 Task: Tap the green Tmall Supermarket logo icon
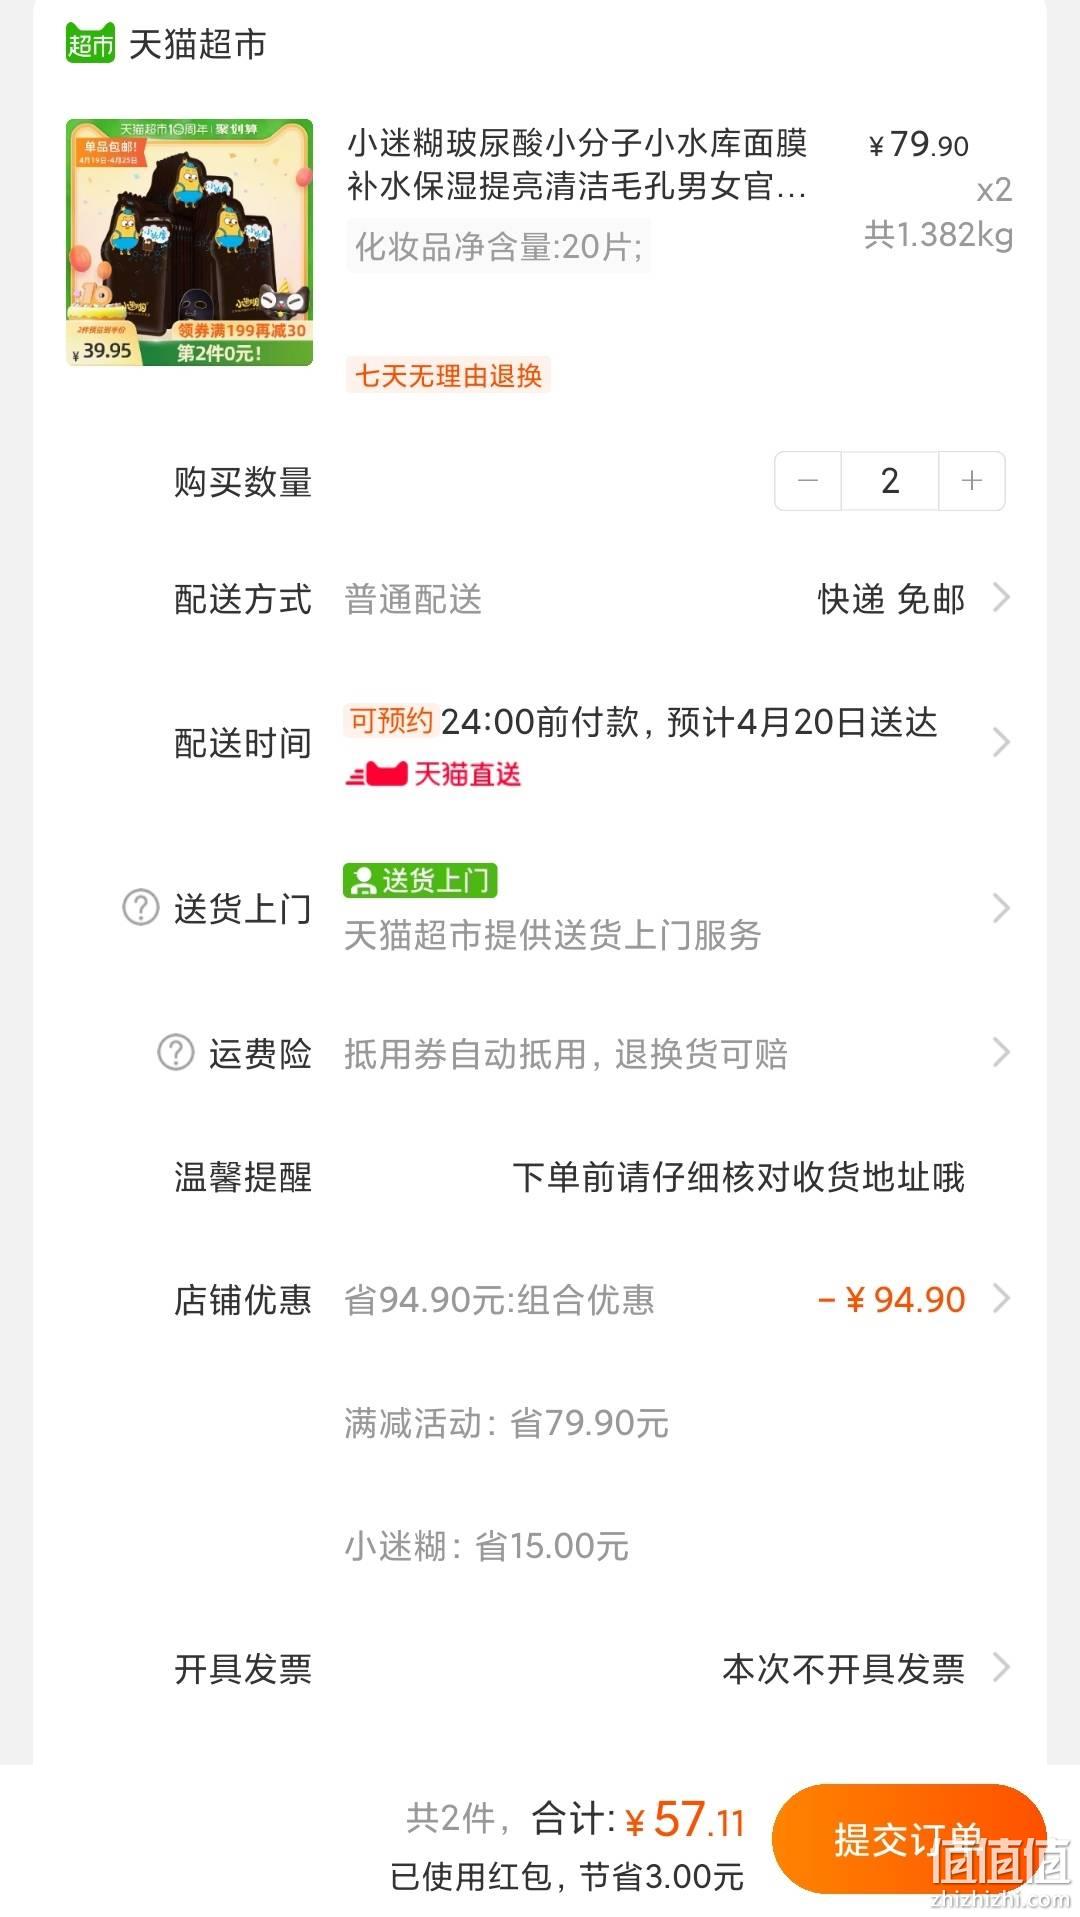(90, 43)
